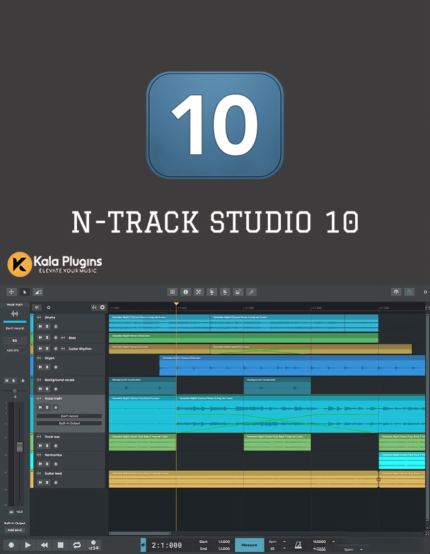
Task: Click the Add send button
Action: (15, 530)
